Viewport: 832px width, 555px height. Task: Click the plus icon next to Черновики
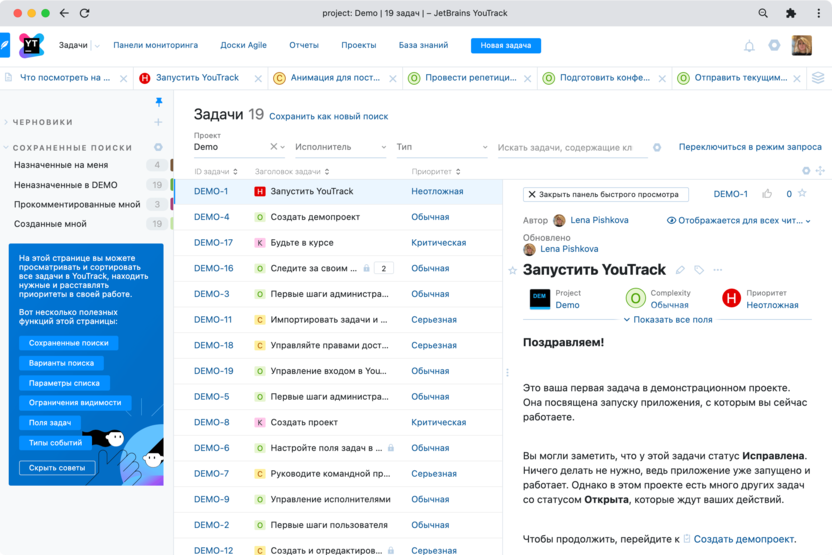158,122
